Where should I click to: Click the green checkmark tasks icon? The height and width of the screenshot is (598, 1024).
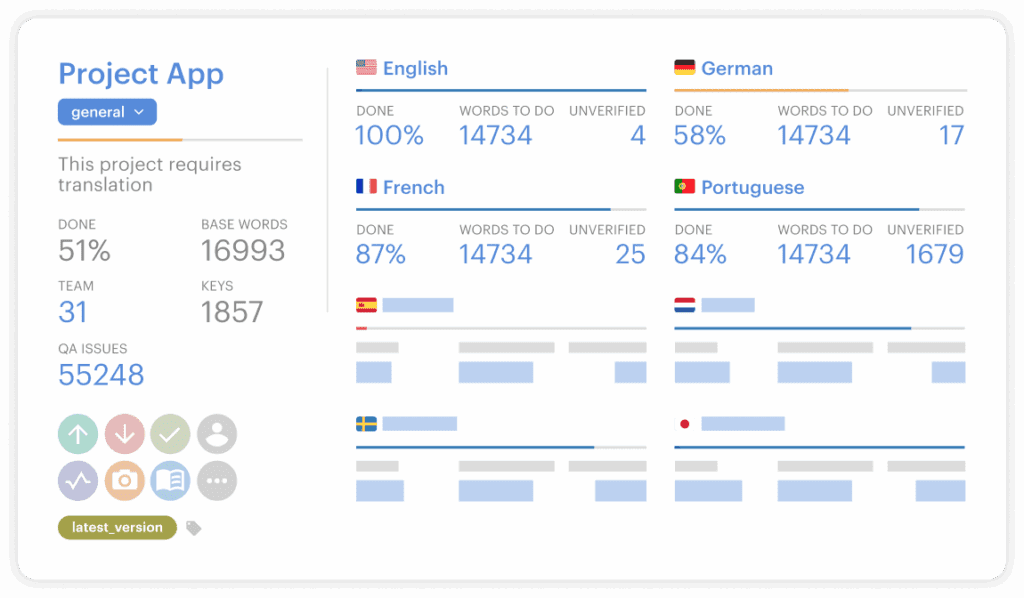170,435
